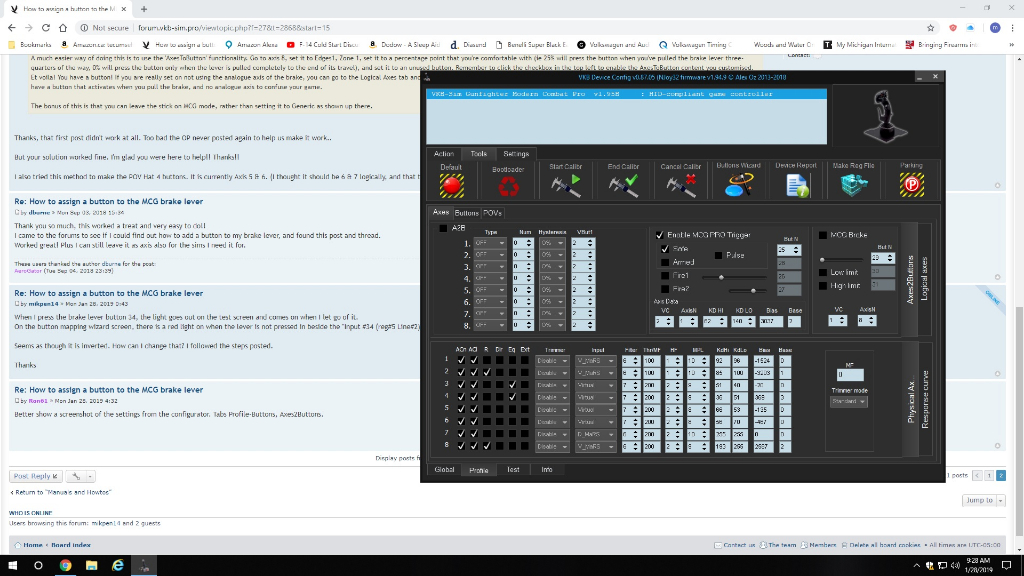Open the Device Report icon
Screen dimensions: 1024x576
796,185
